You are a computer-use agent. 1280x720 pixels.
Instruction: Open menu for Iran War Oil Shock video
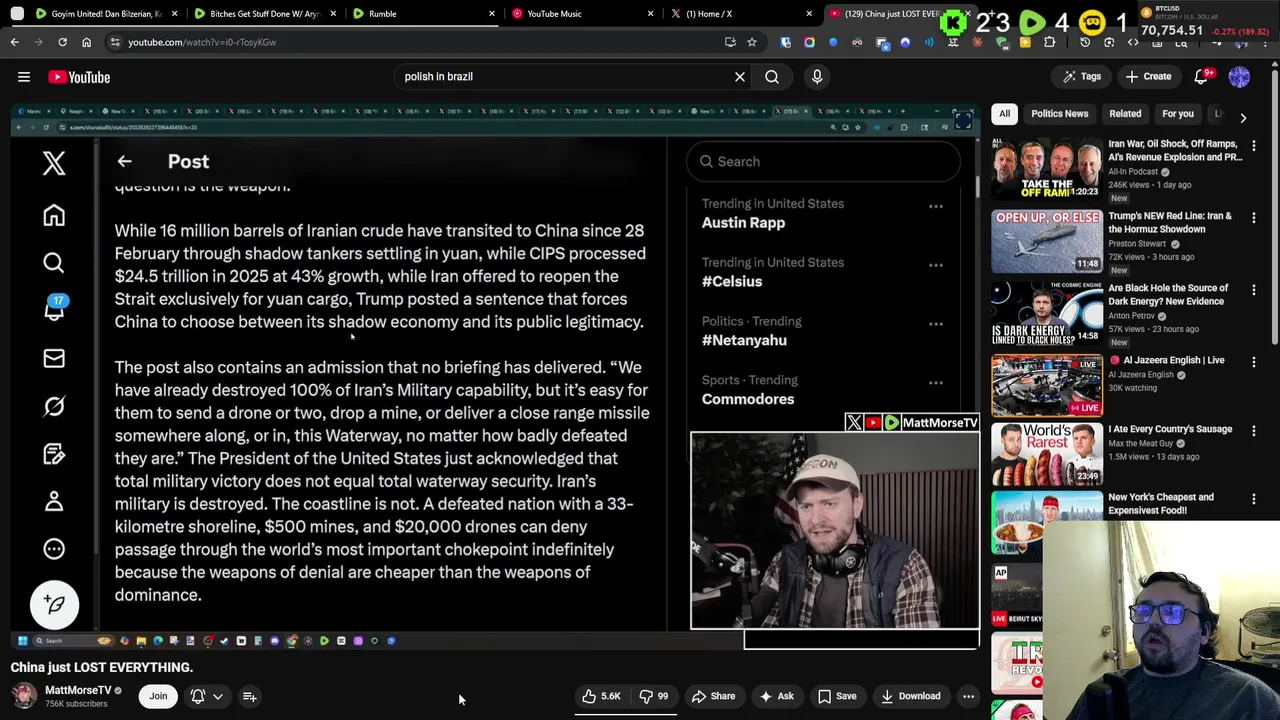pyautogui.click(x=1254, y=146)
